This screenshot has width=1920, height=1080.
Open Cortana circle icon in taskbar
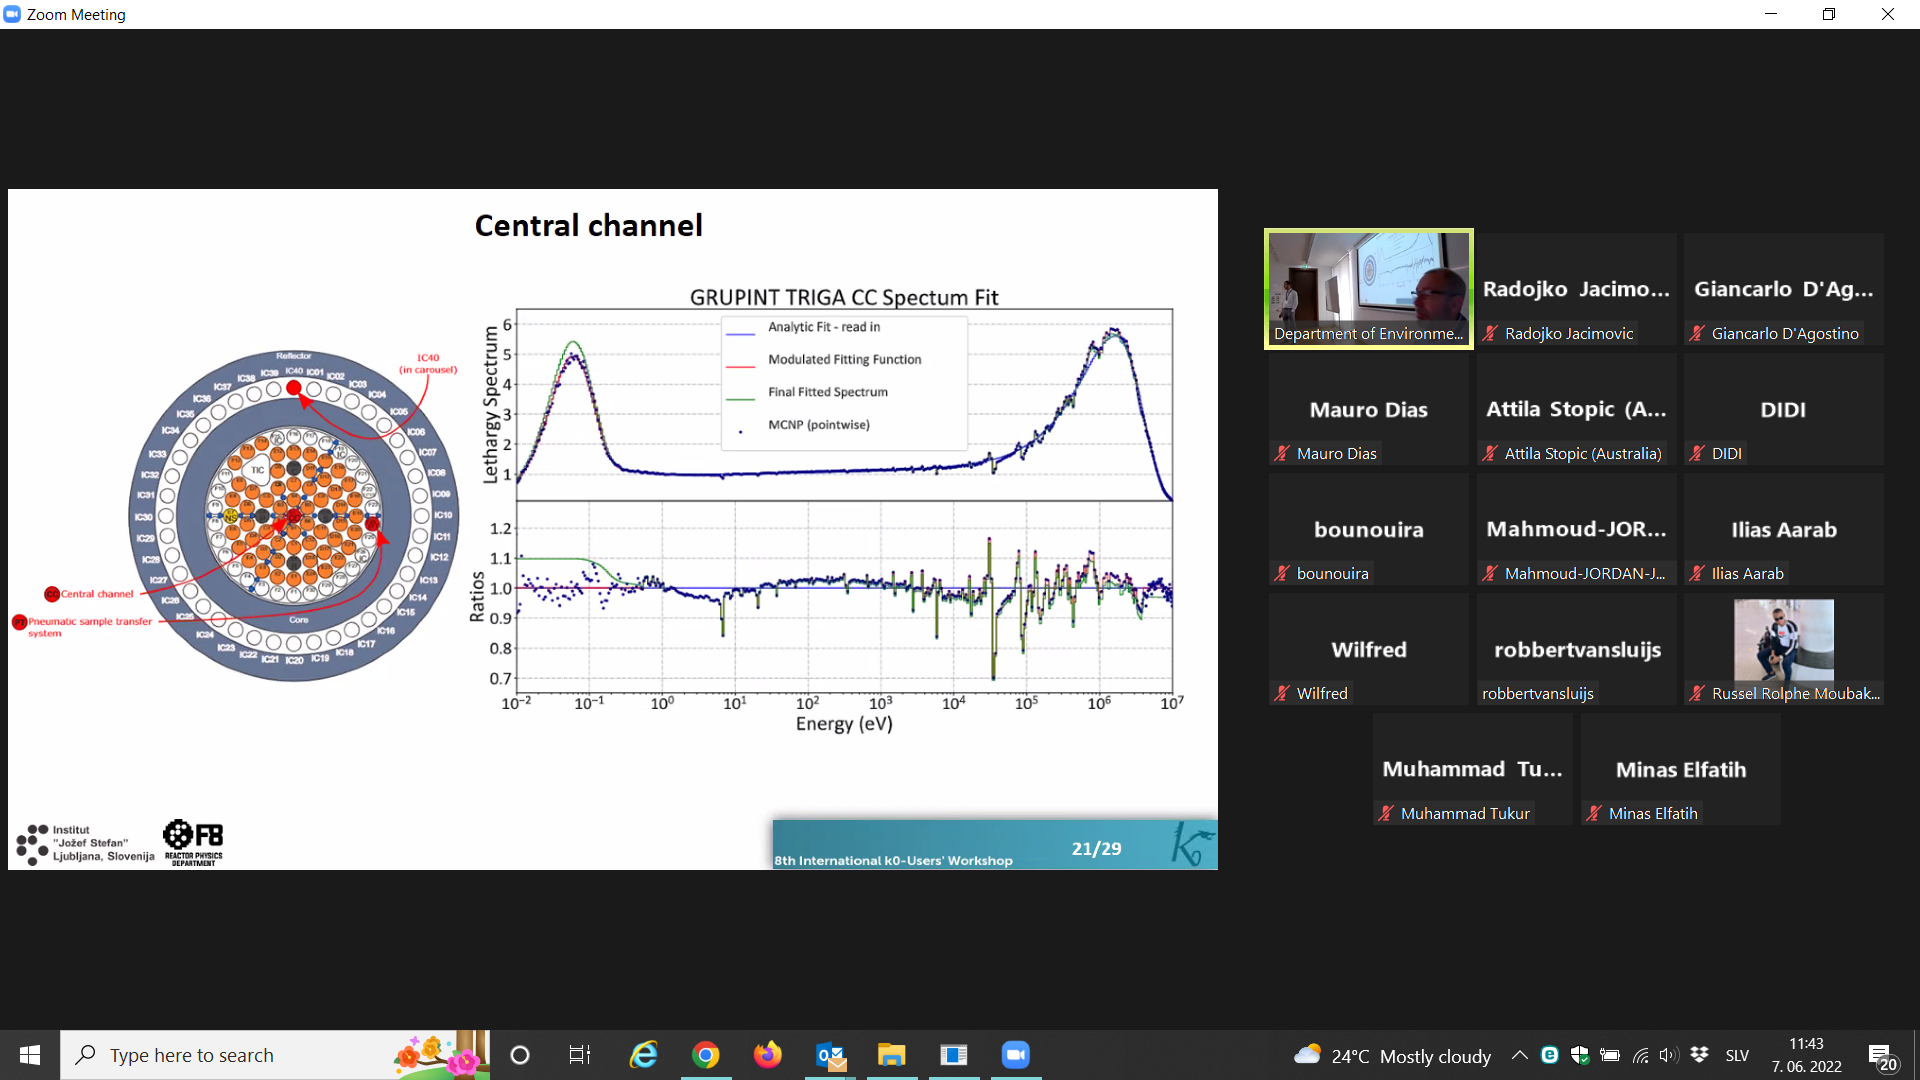pos(520,1055)
